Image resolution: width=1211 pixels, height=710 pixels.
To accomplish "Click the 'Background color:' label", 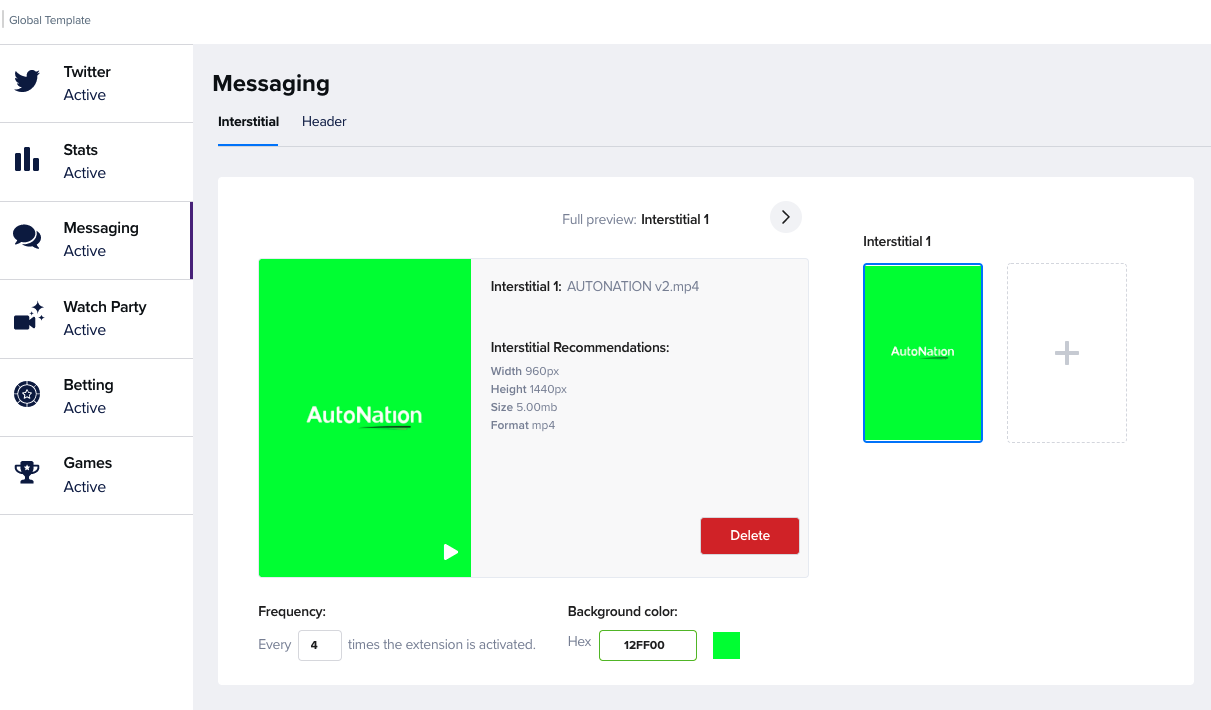I will (x=623, y=611).
